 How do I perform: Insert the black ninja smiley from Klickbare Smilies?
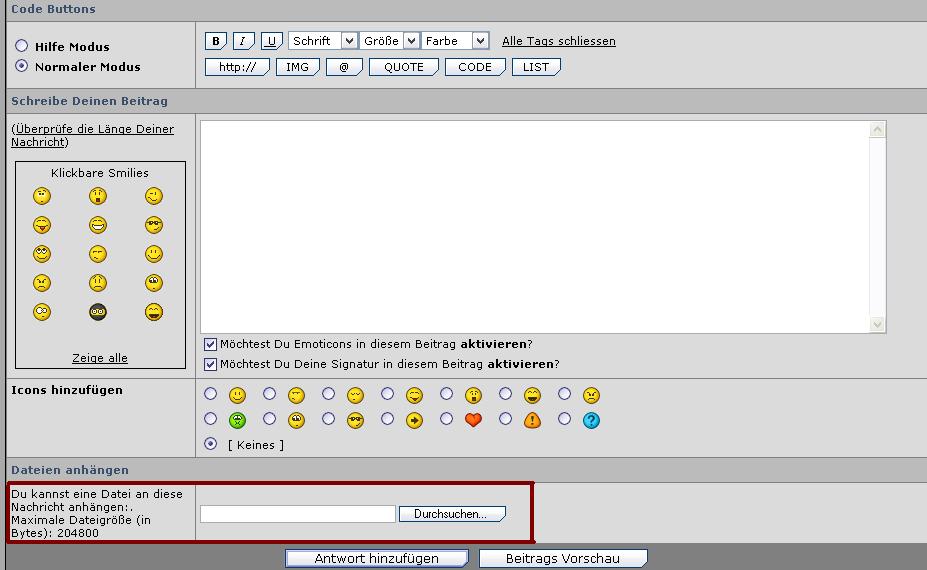pyautogui.click(x=98, y=312)
